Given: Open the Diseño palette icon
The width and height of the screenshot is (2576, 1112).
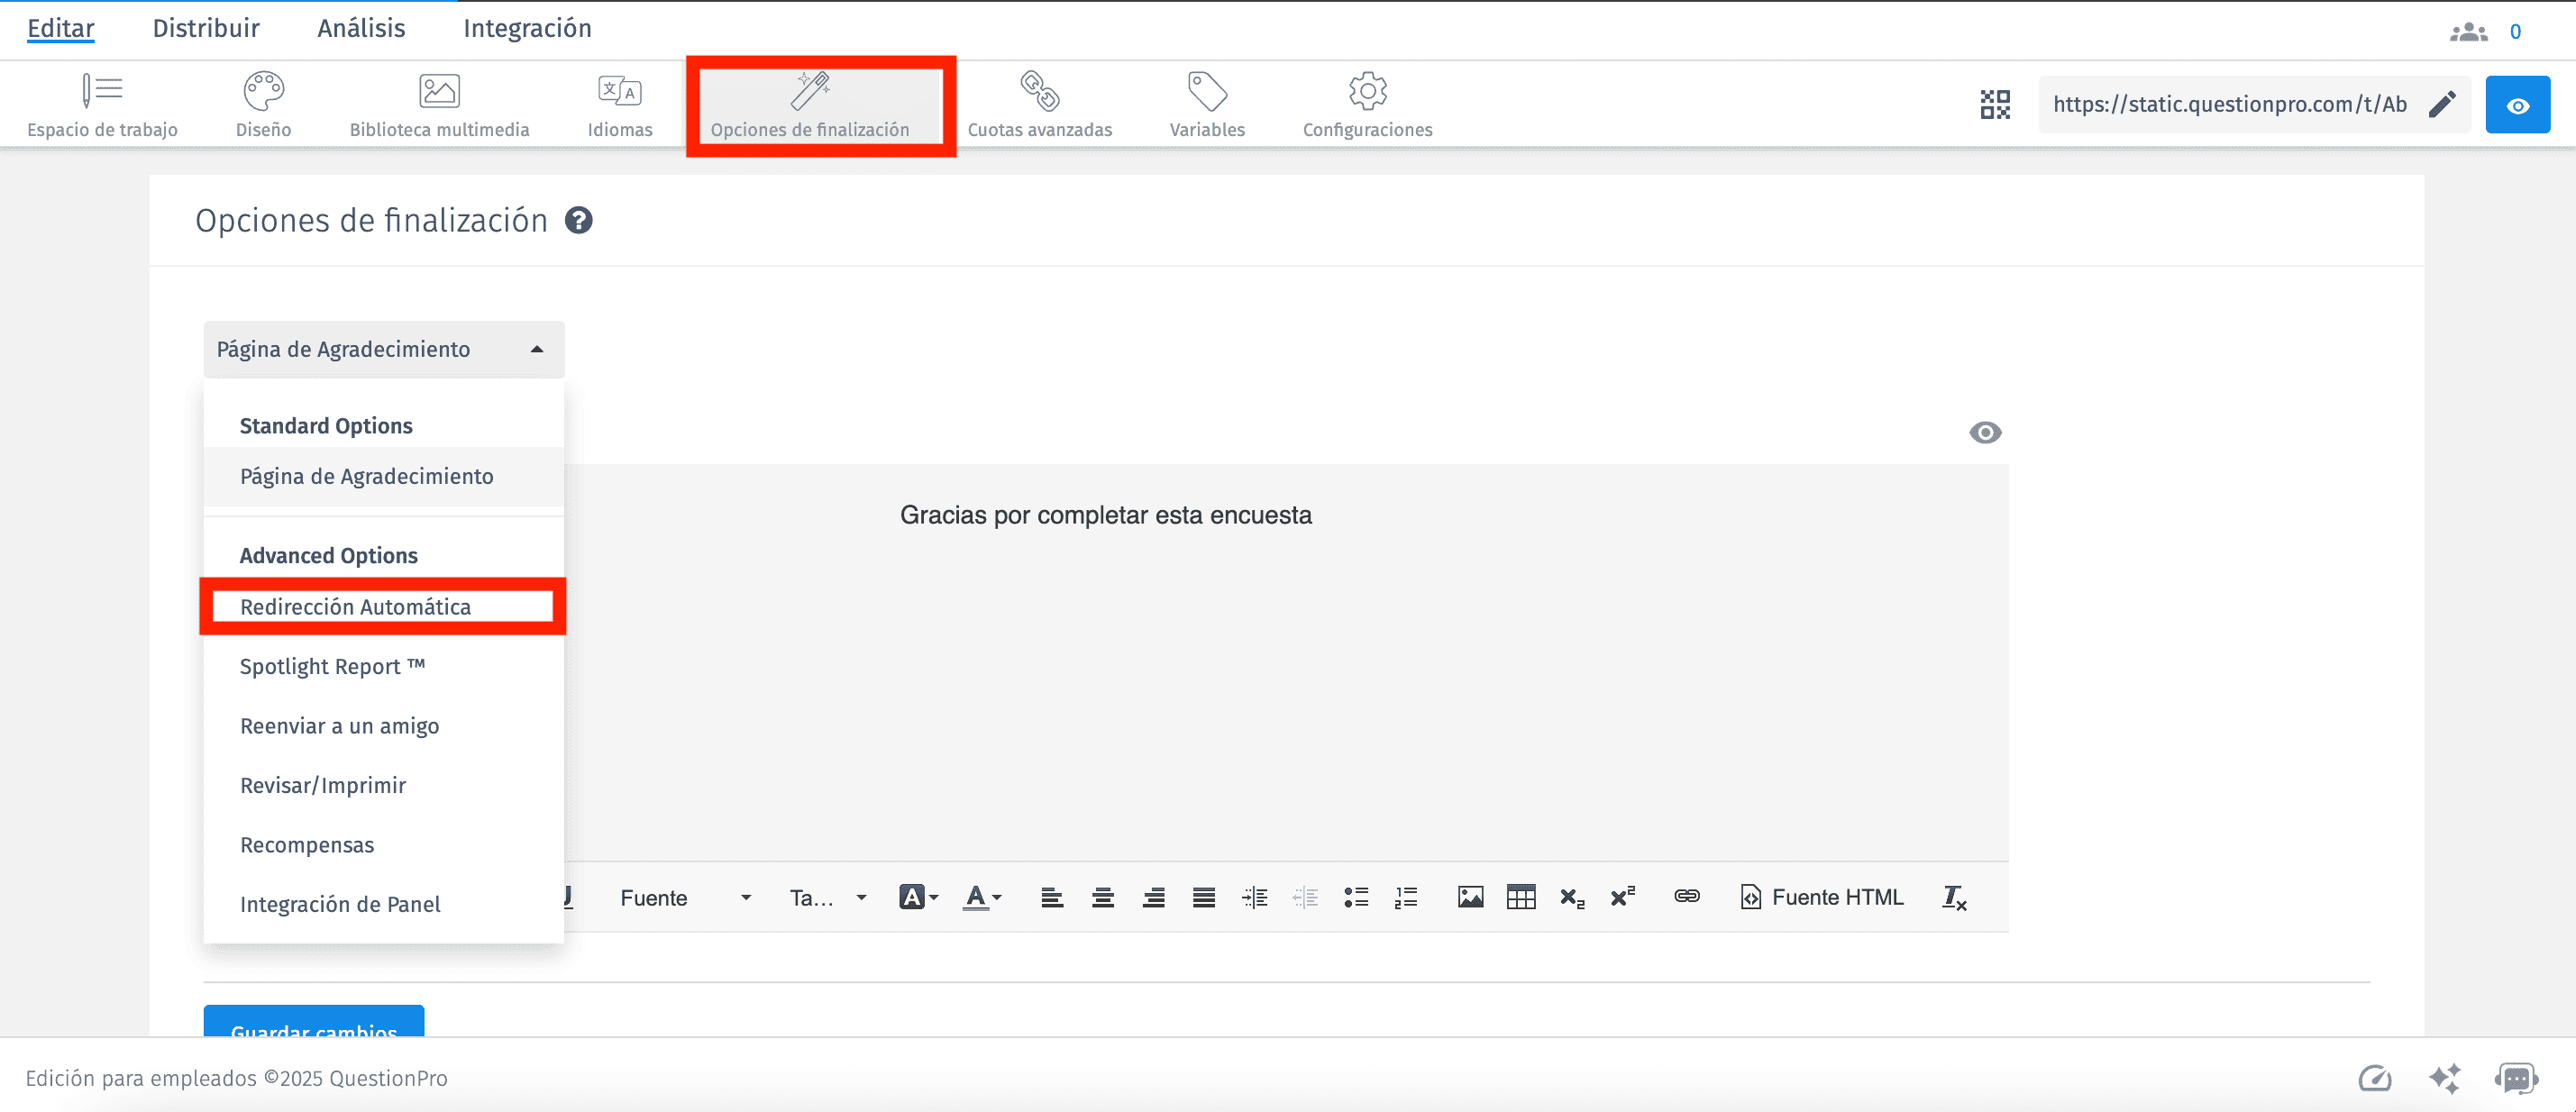Looking at the screenshot, I should [263, 91].
